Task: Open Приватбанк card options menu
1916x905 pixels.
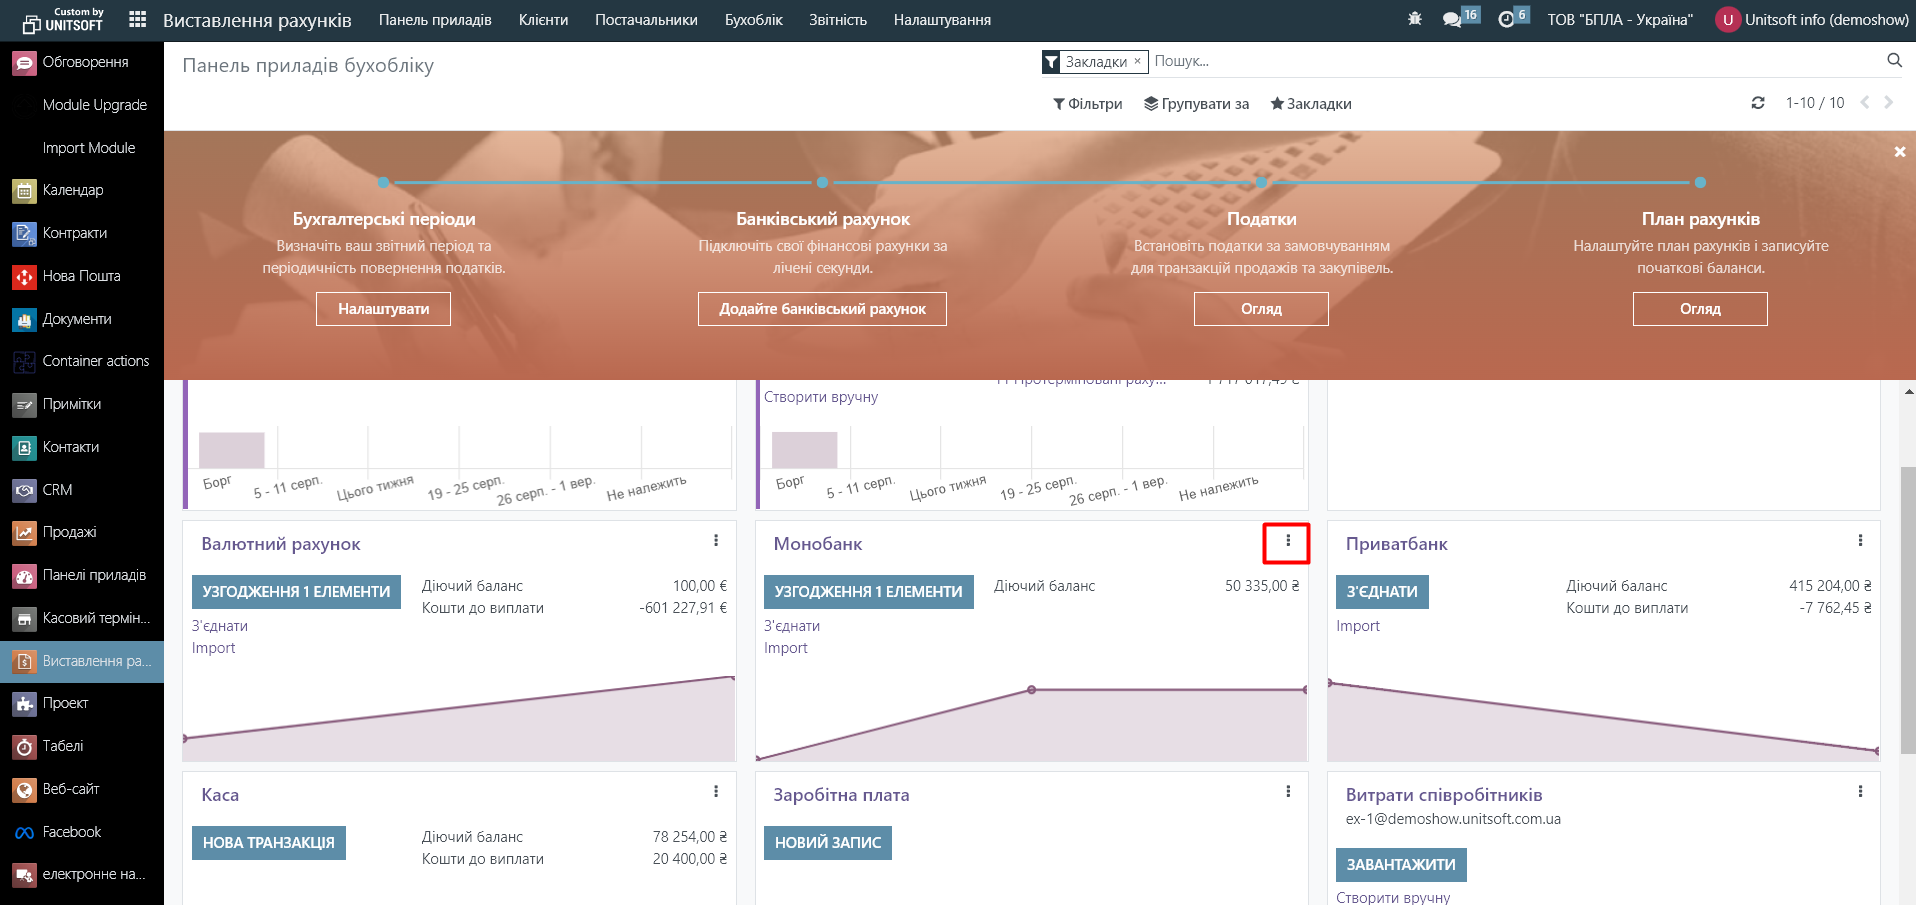Action: tap(1860, 541)
